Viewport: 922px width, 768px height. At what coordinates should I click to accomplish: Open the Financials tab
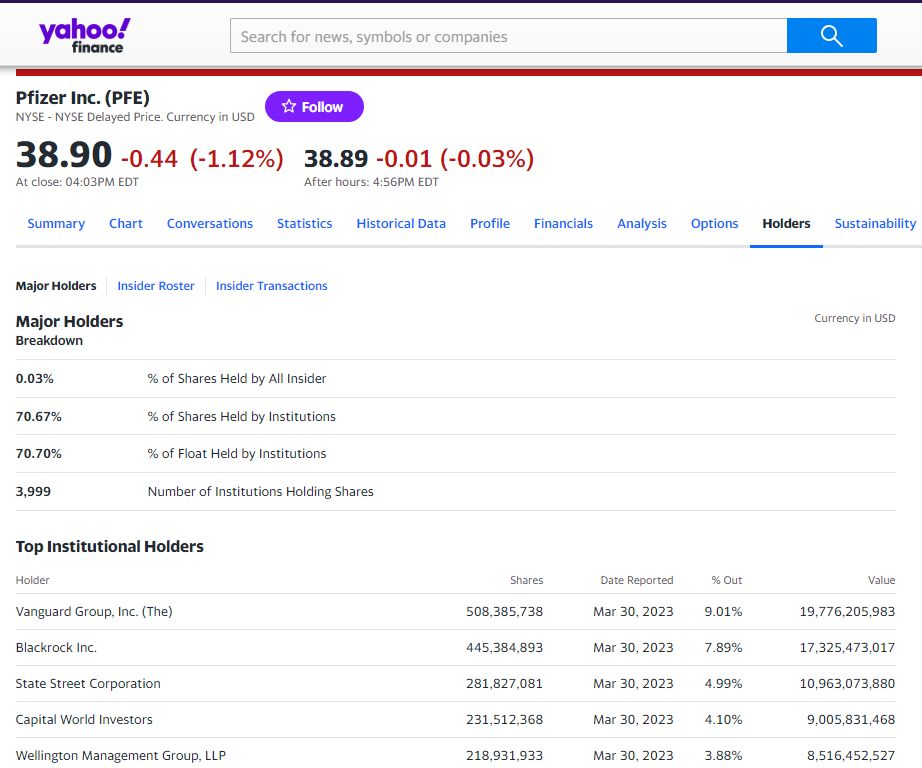click(x=563, y=223)
